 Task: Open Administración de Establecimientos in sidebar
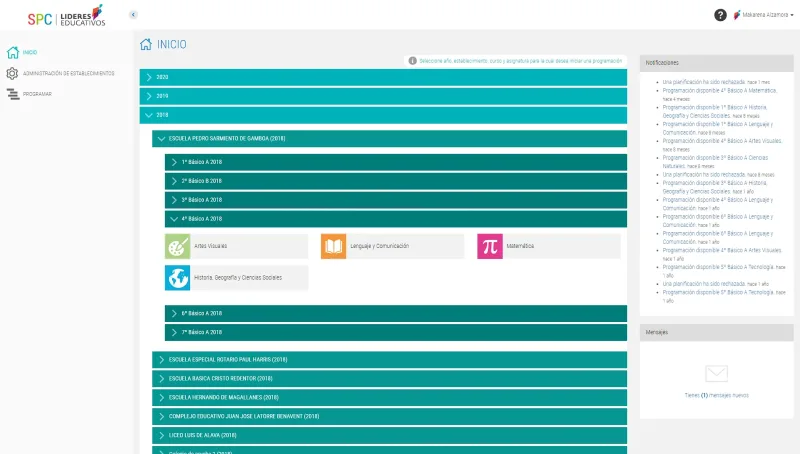tap(61, 73)
